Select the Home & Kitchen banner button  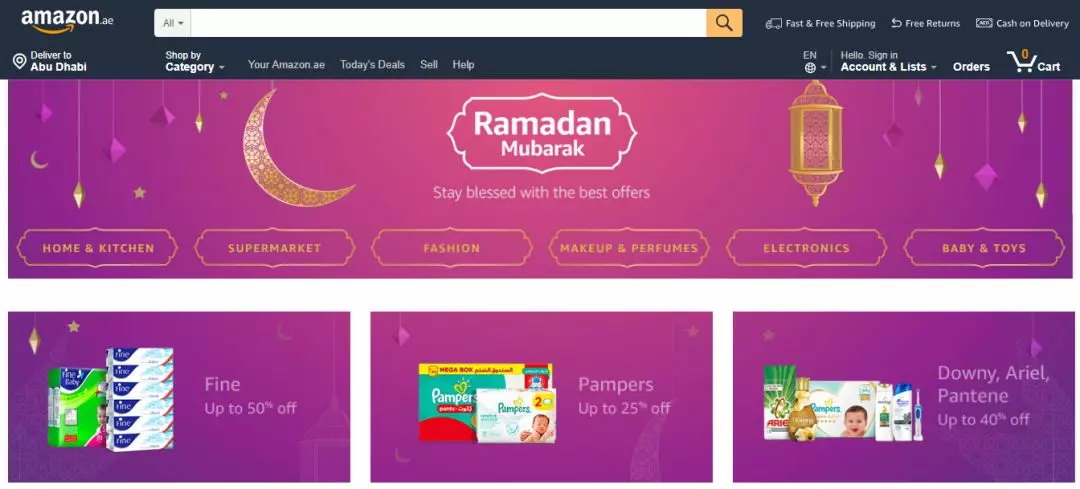pyautogui.click(x=98, y=248)
